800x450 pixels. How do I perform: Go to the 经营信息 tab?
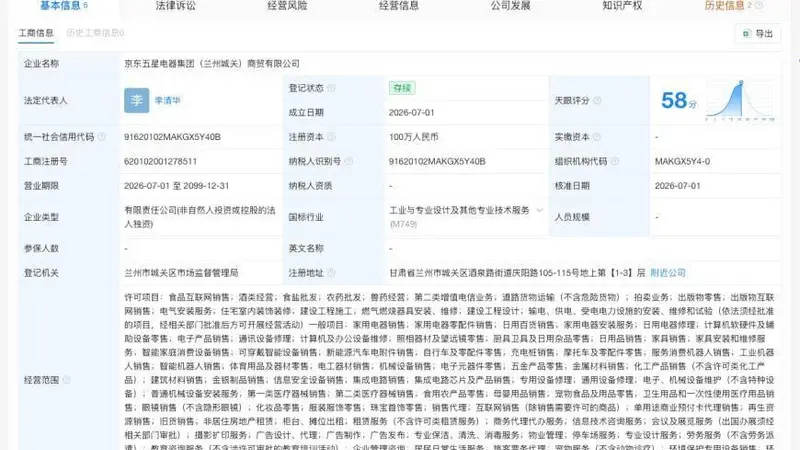coord(399,6)
